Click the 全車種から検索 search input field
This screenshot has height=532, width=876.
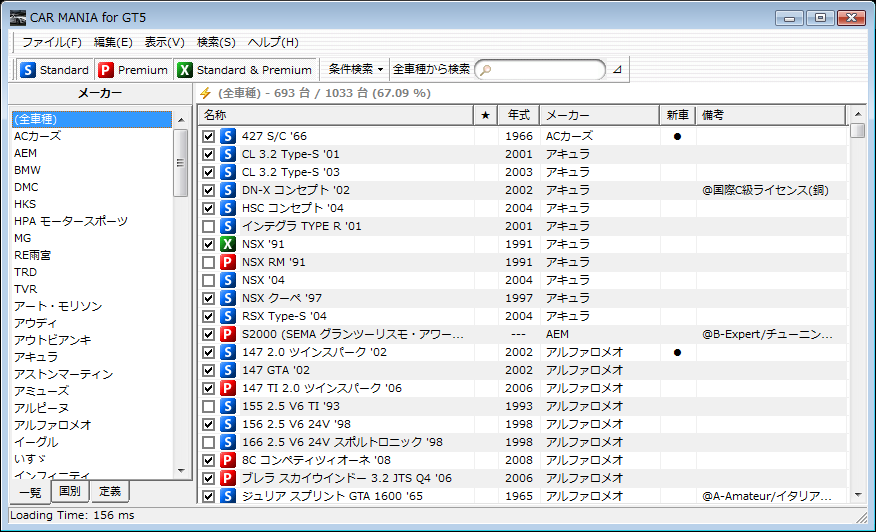point(540,70)
